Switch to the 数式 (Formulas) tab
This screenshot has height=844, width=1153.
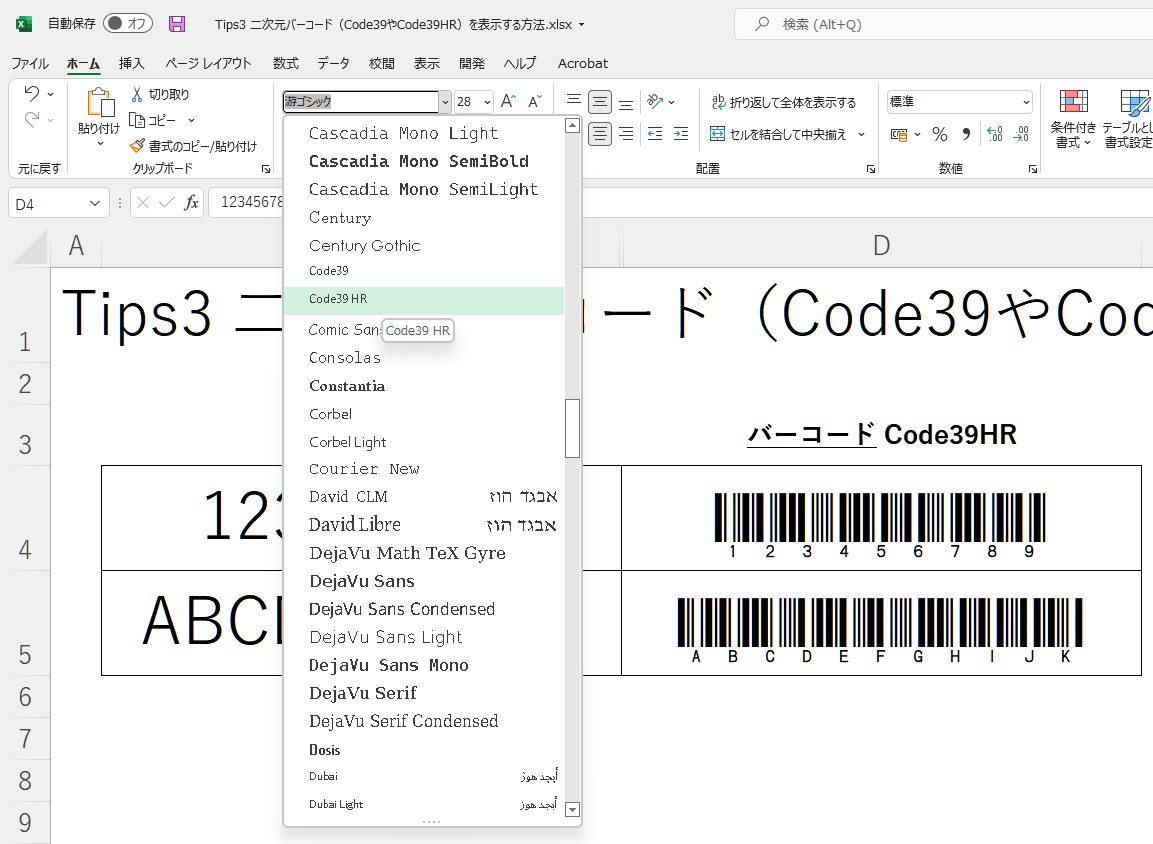coord(285,63)
